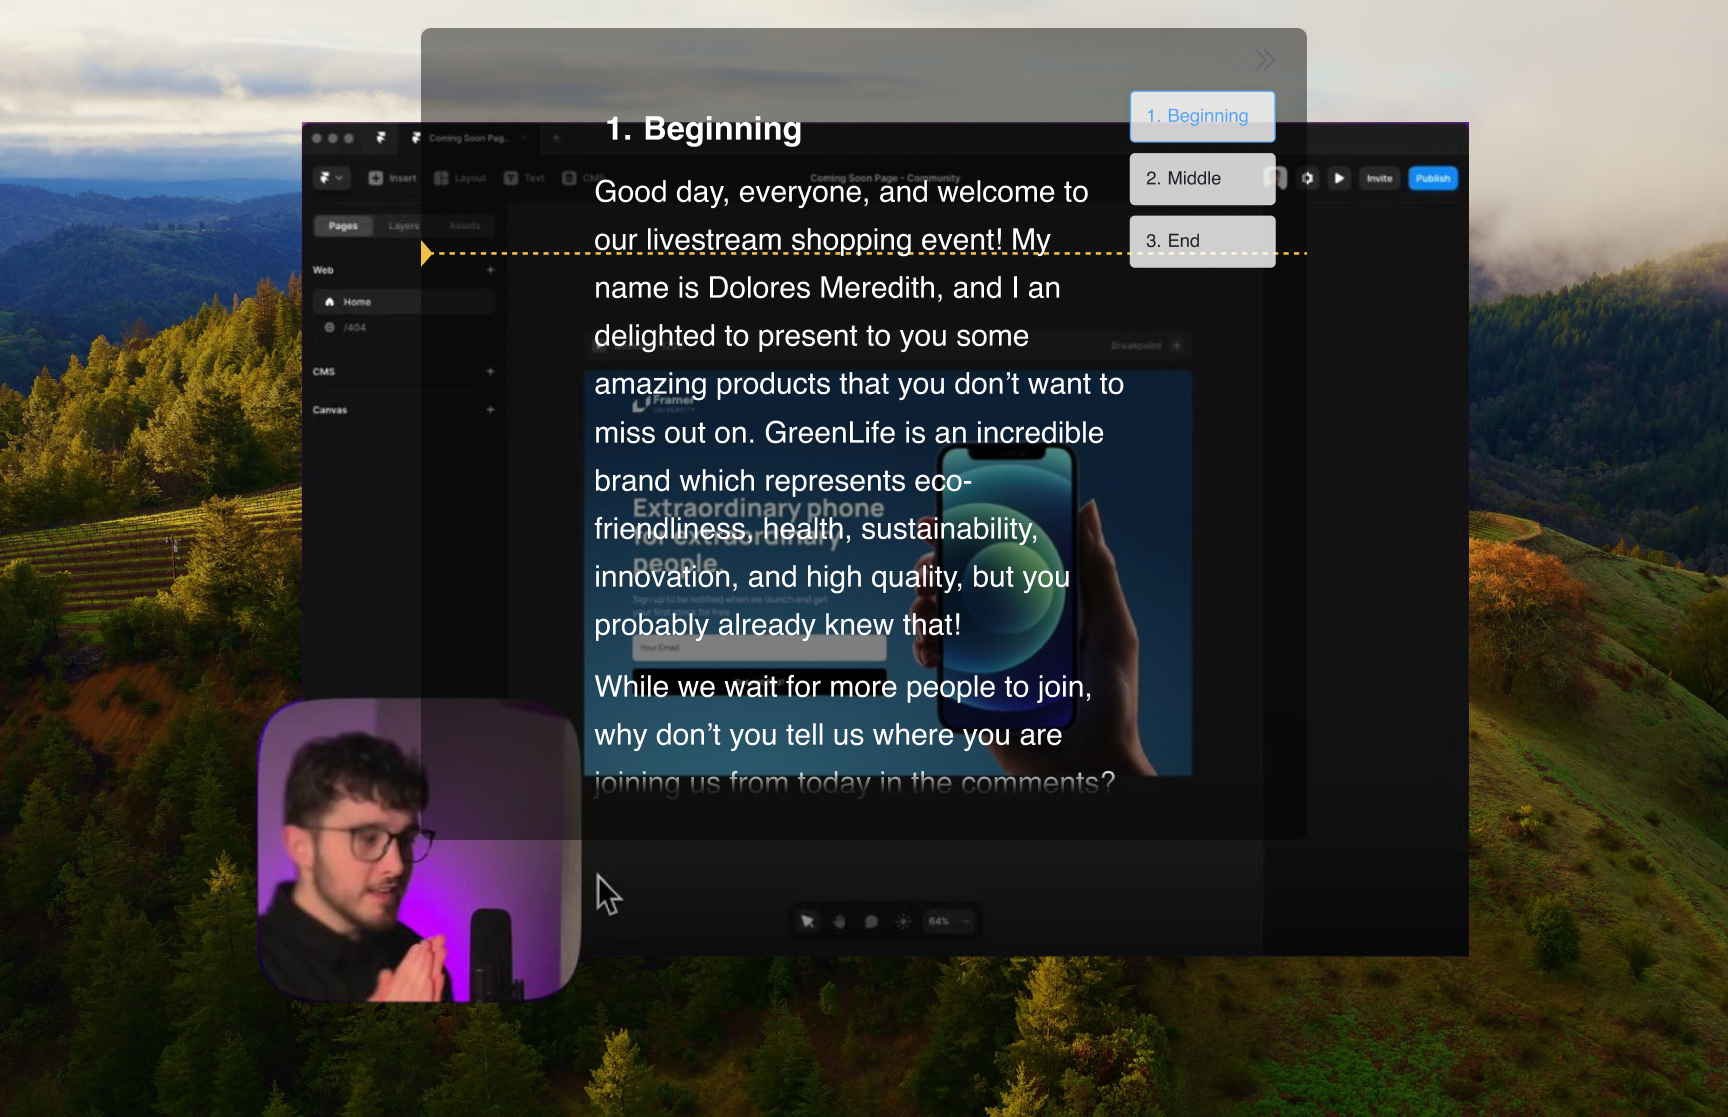This screenshot has height=1117, width=1728.
Task: Switch to the Assets tab
Action: (464, 226)
